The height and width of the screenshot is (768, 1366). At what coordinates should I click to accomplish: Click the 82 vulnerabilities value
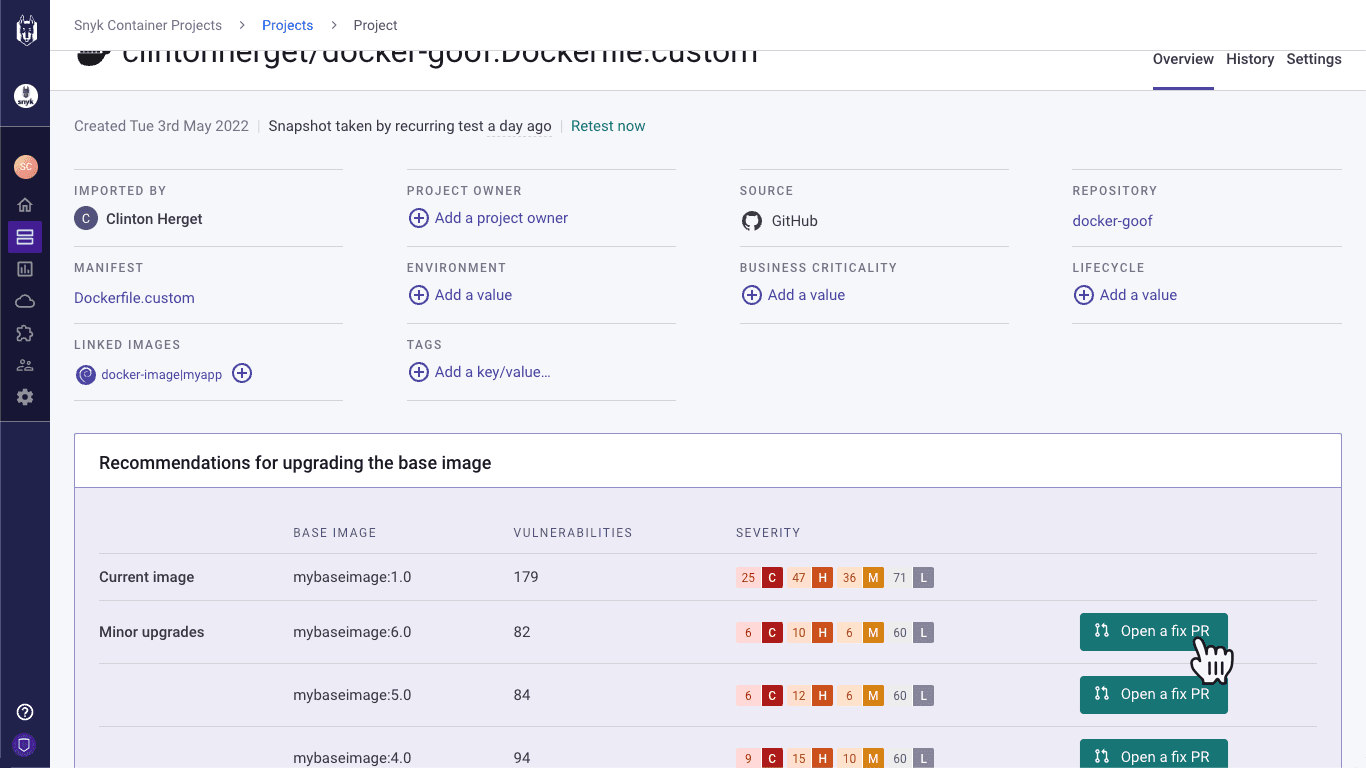point(522,632)
